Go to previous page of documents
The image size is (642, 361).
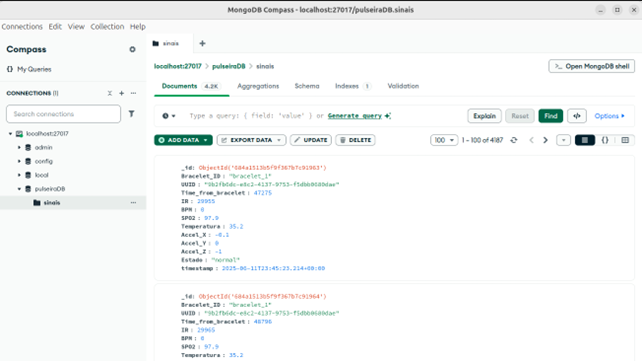pos(531,140)
